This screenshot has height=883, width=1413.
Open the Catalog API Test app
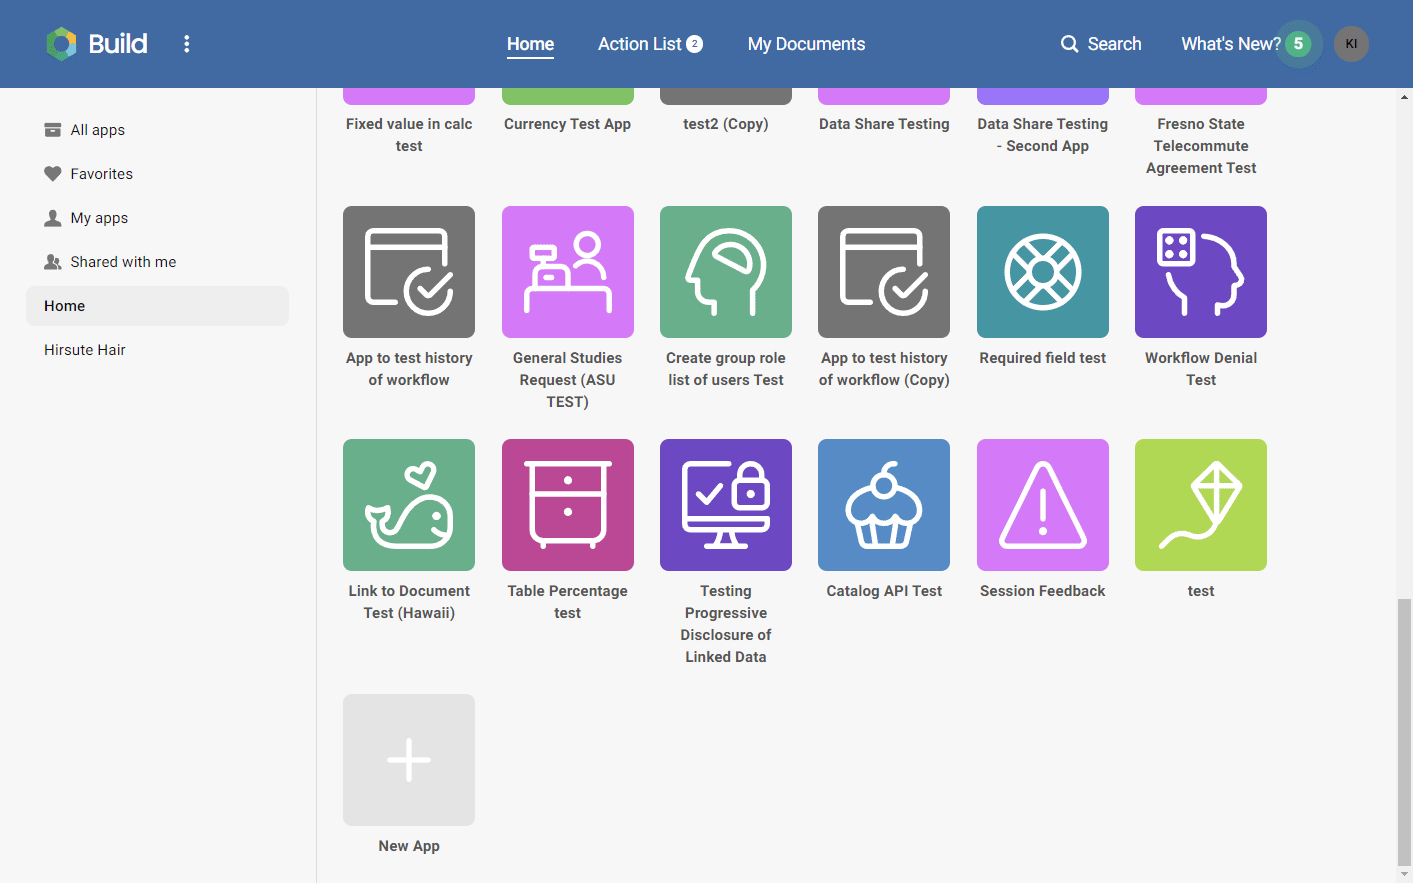[x=884, y=504]
